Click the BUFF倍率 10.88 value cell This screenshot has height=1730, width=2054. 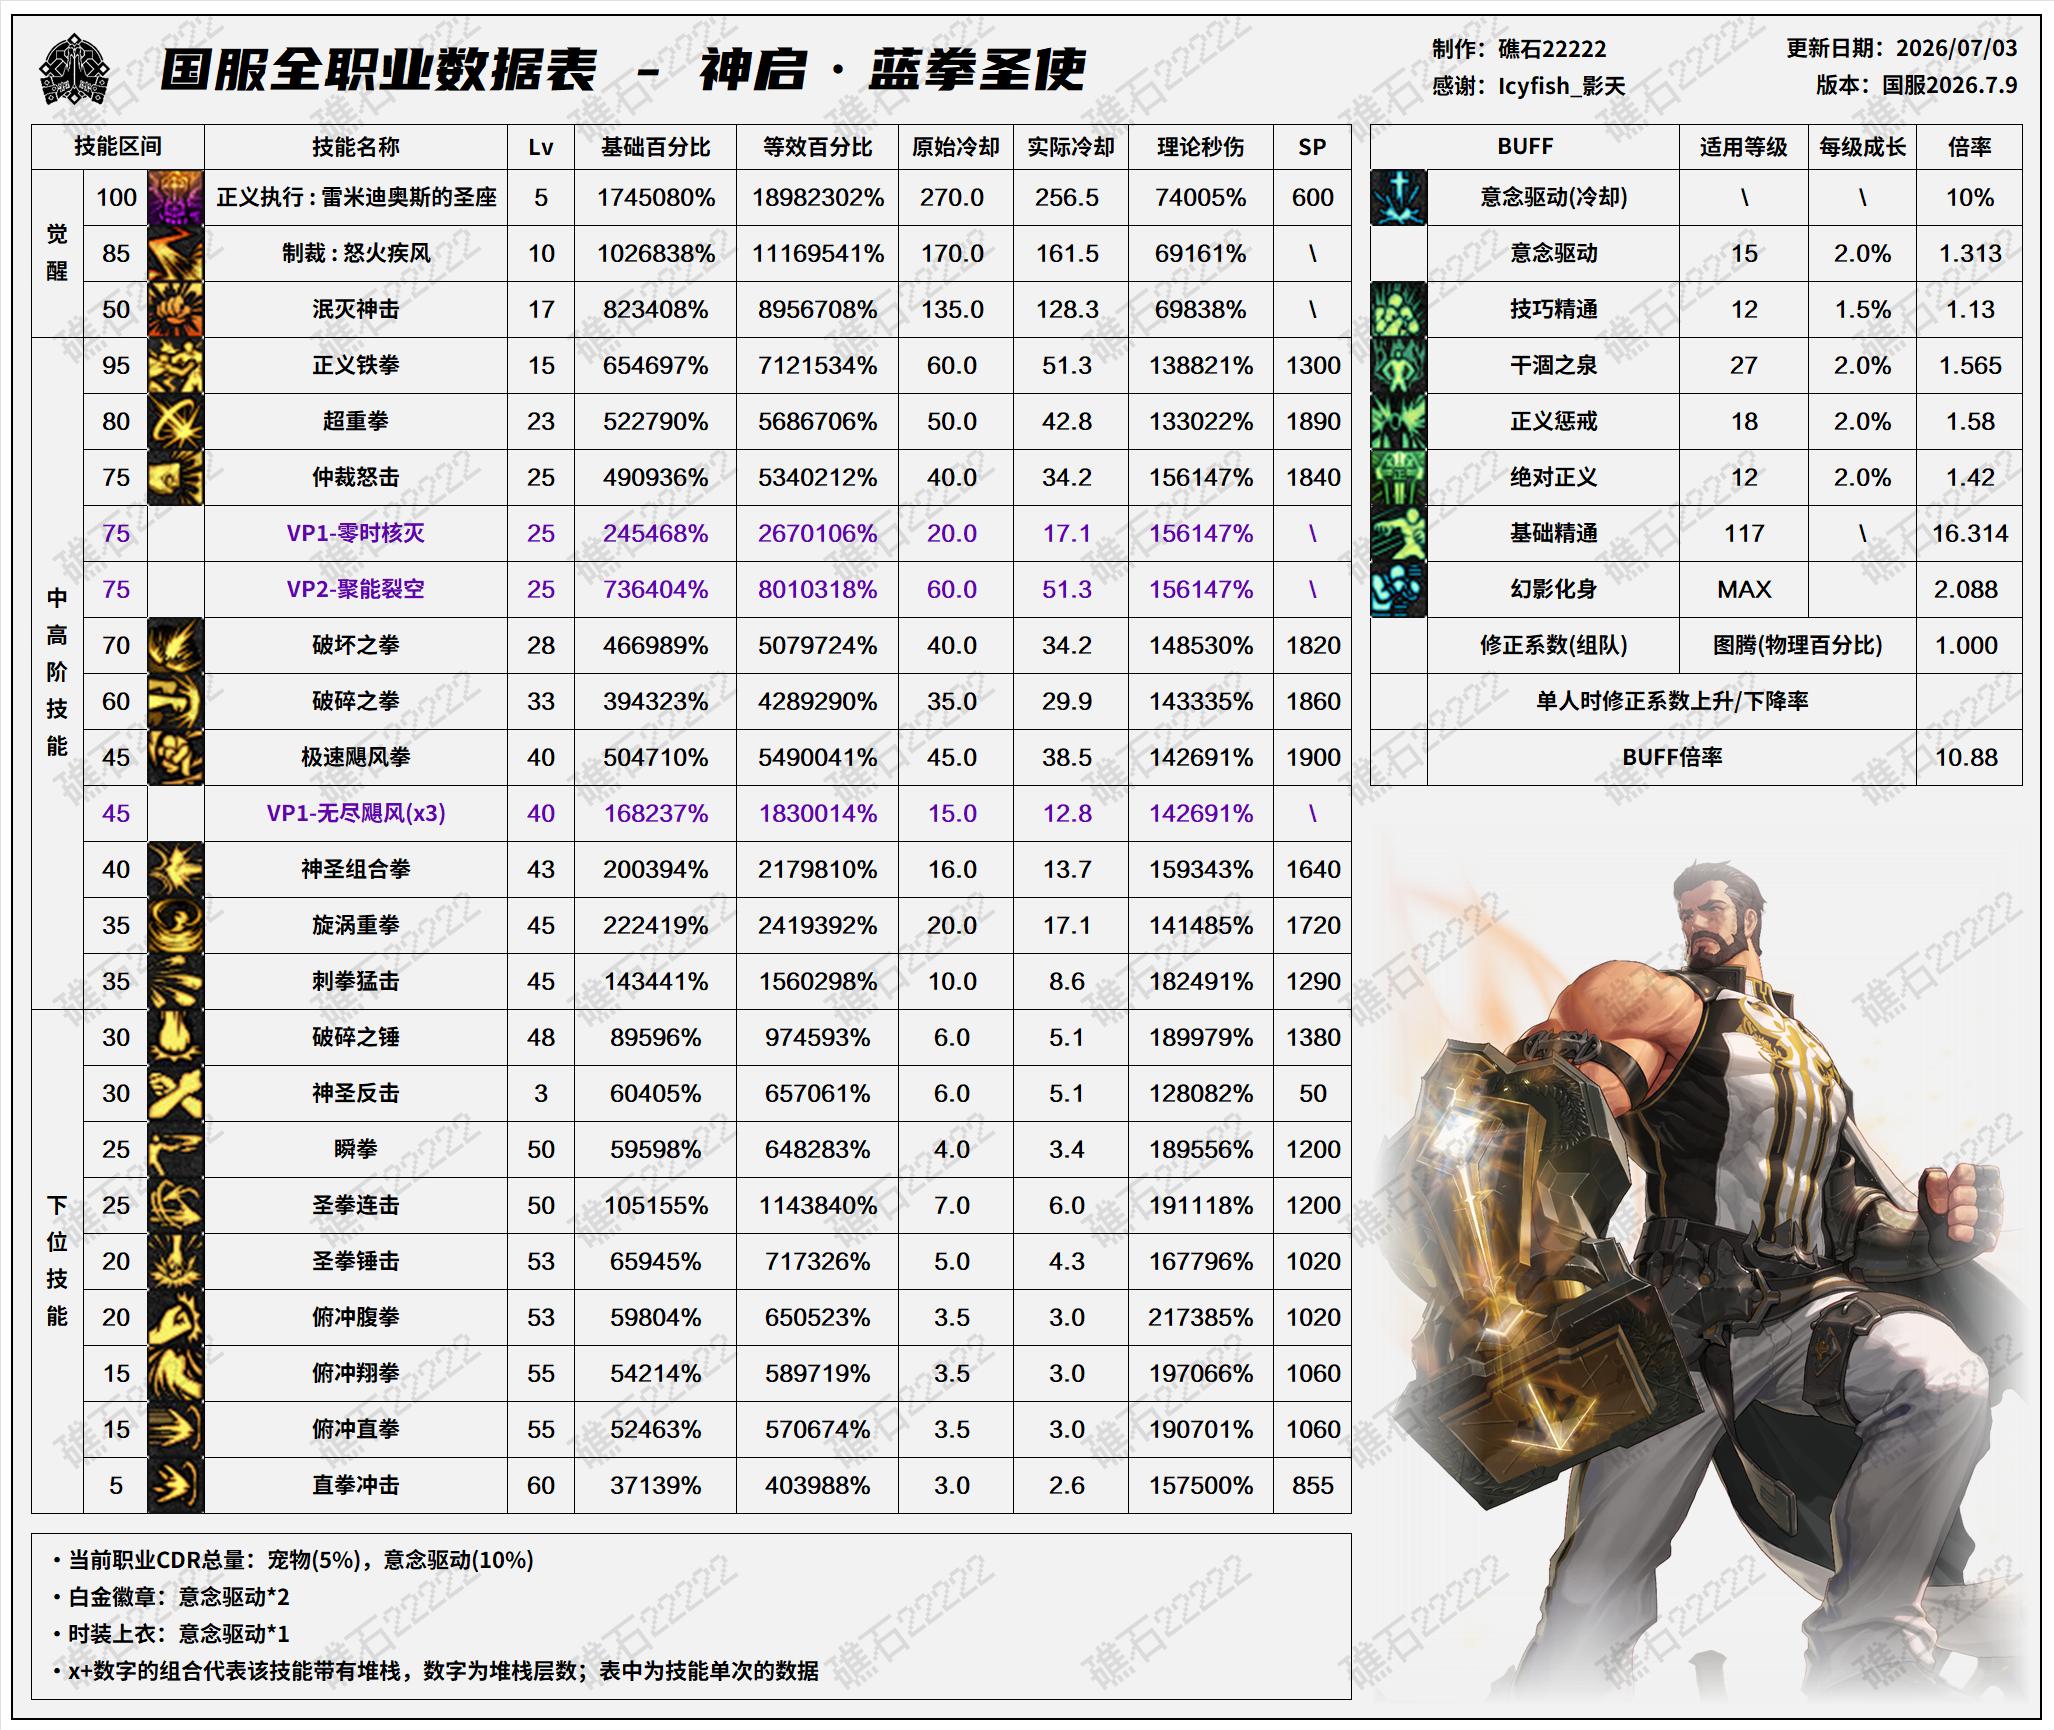(x=1969, y=757)
